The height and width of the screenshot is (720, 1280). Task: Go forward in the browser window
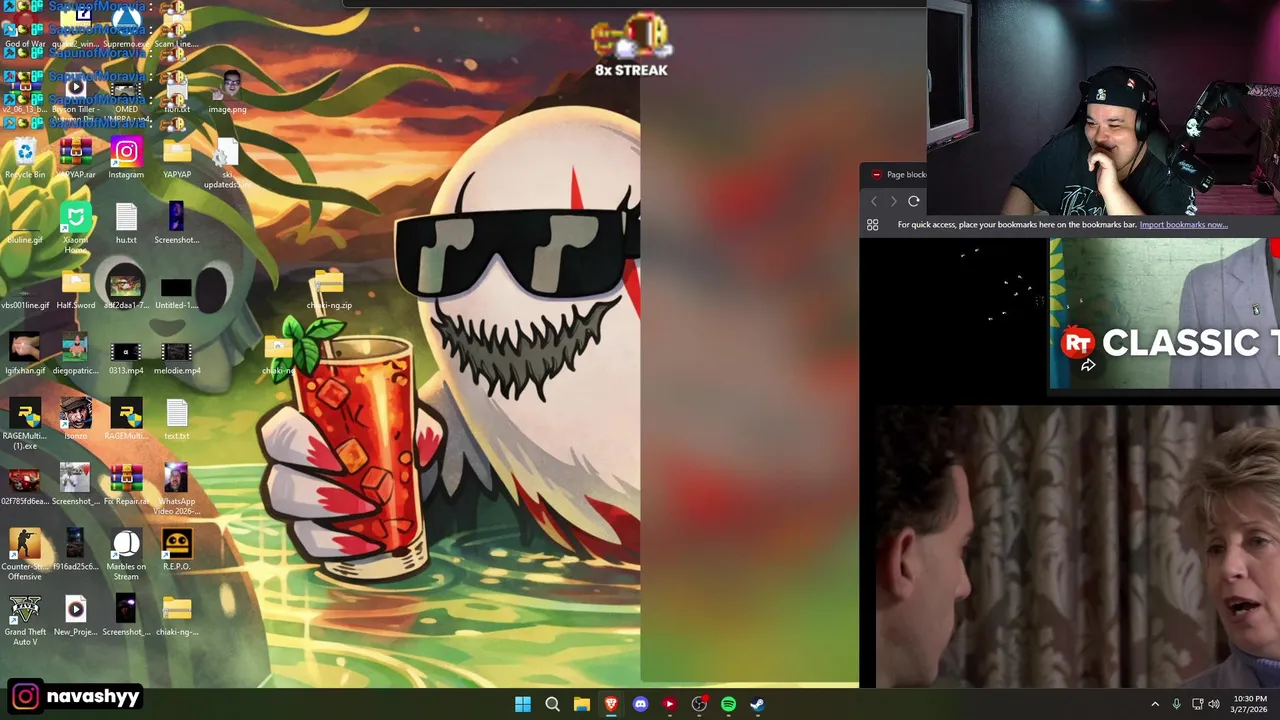(893, 201)
